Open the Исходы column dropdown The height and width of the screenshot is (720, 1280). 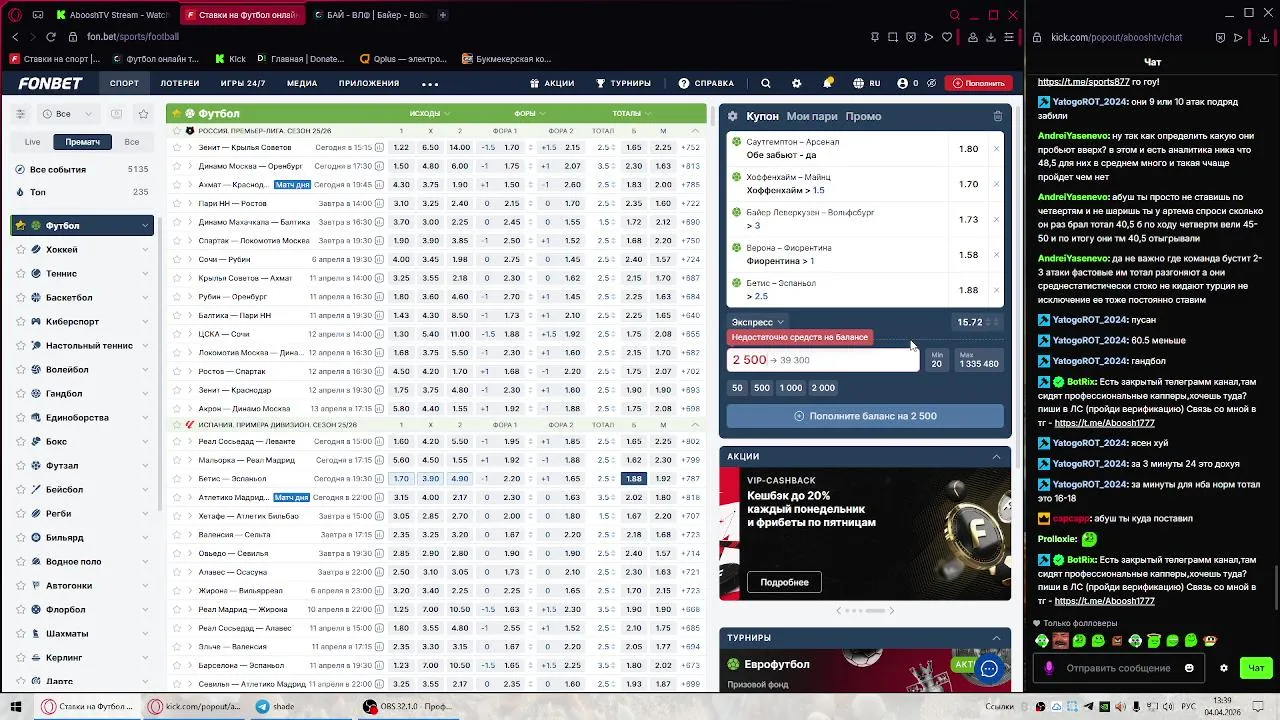tap(429, 114)
